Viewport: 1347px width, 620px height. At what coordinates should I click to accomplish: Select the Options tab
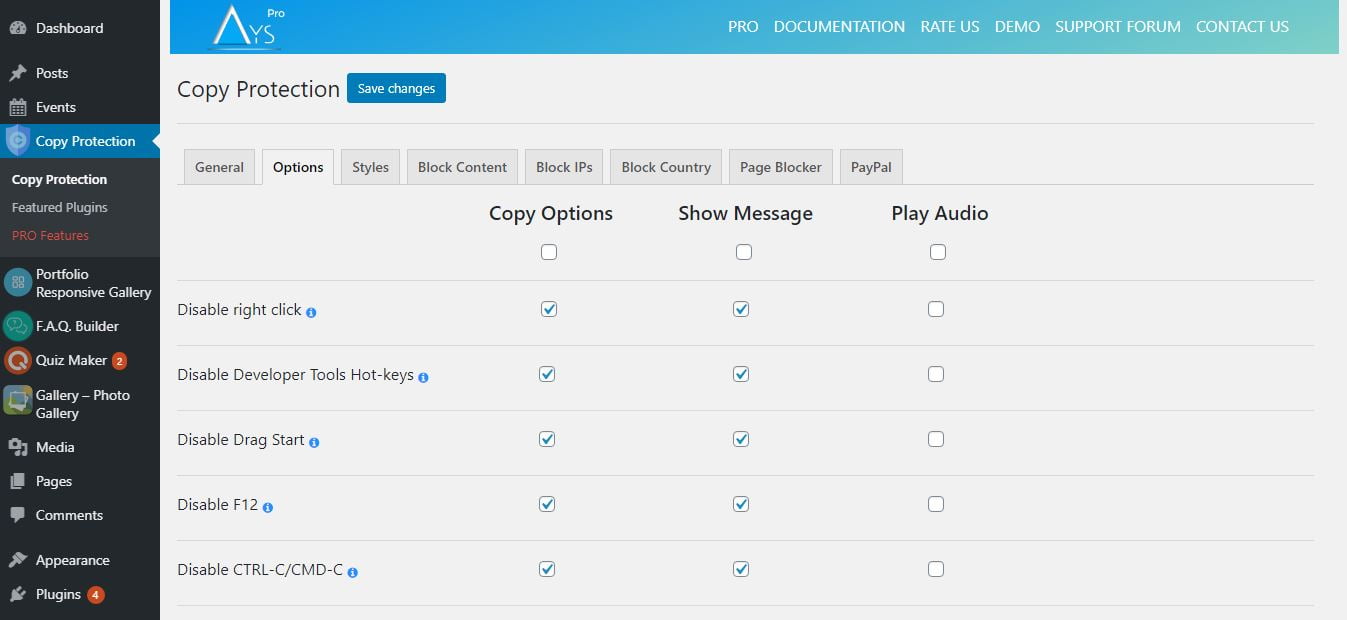(298, 167)
